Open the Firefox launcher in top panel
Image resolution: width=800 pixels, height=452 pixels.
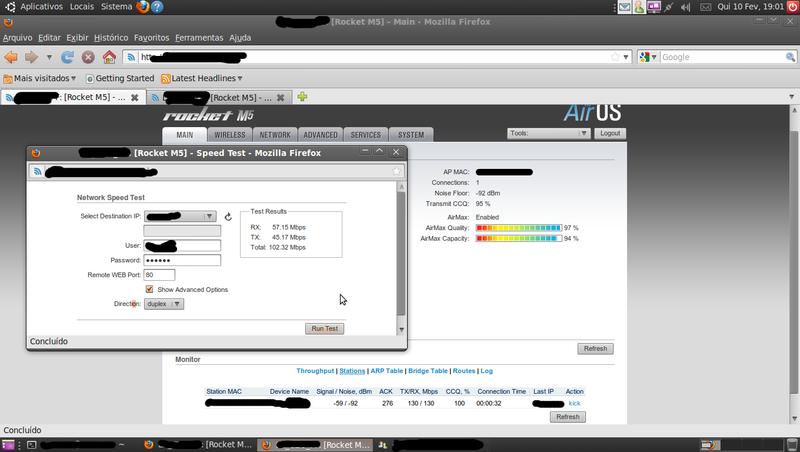(143, 7)
